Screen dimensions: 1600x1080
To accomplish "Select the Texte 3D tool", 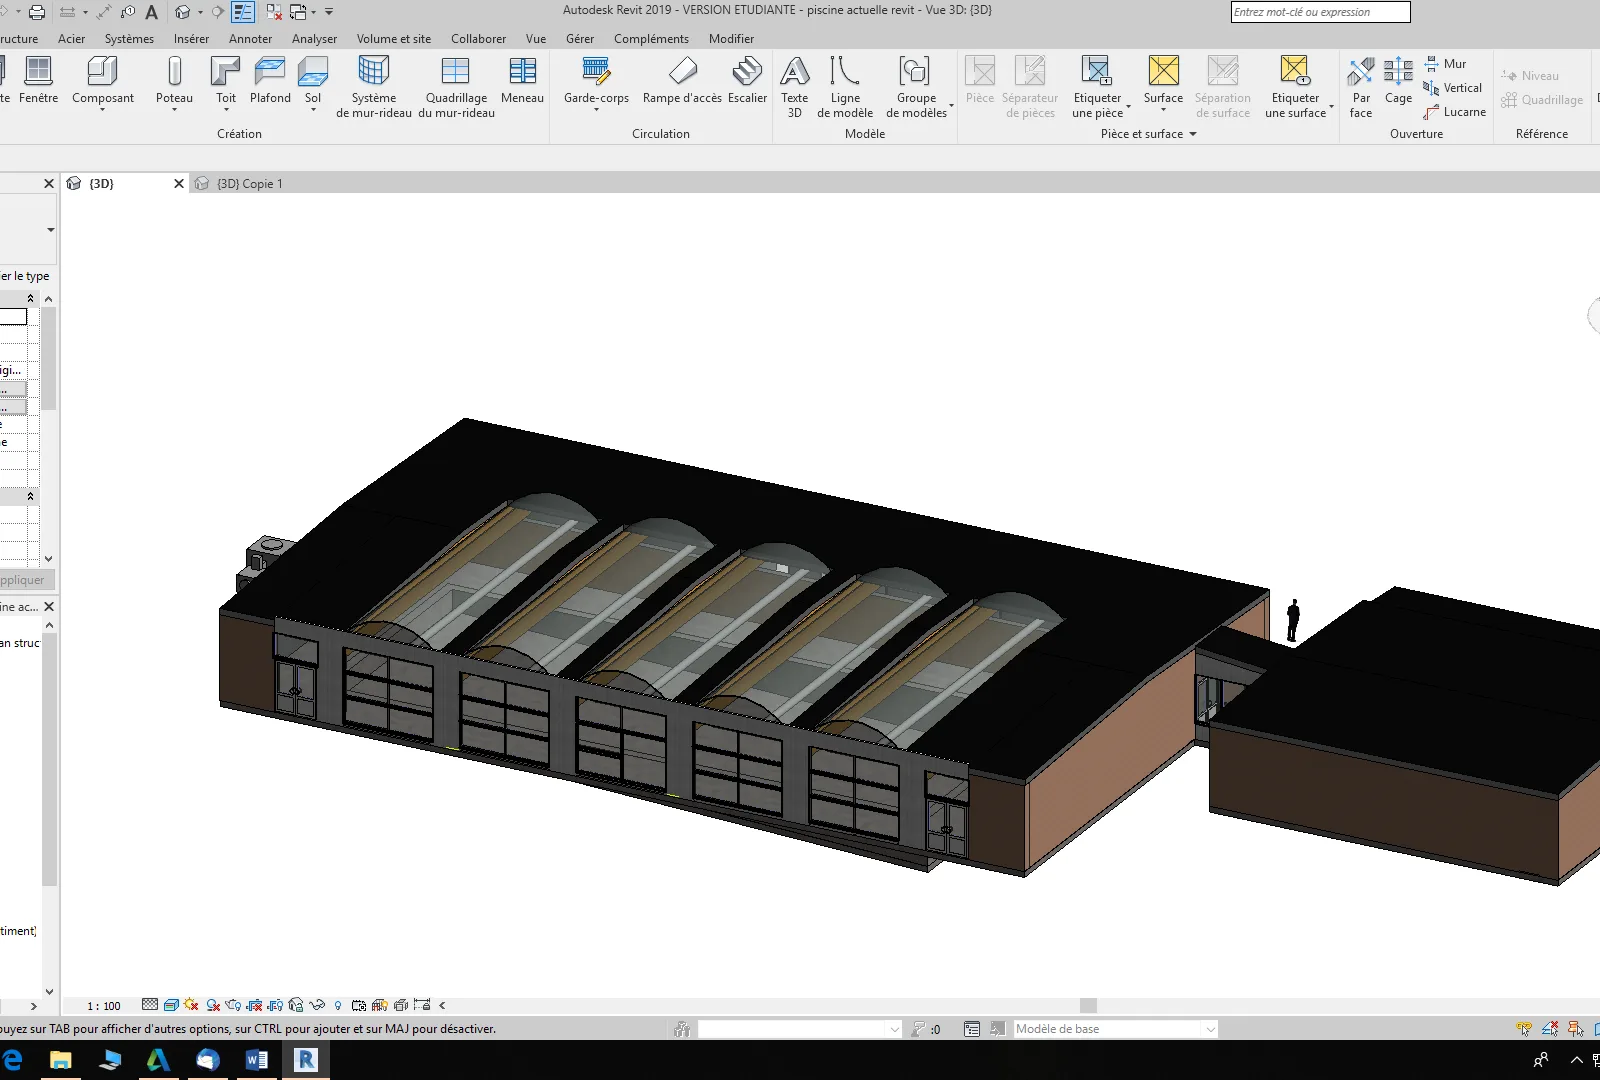I will [795, 87].
